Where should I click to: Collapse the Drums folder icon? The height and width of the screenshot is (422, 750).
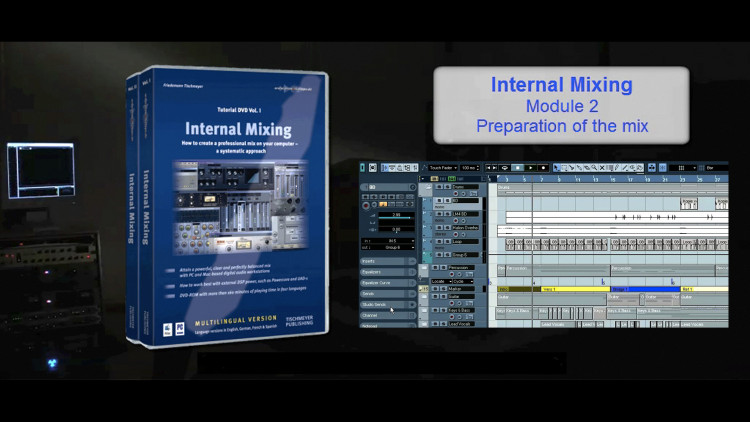(x=428, y=187)
